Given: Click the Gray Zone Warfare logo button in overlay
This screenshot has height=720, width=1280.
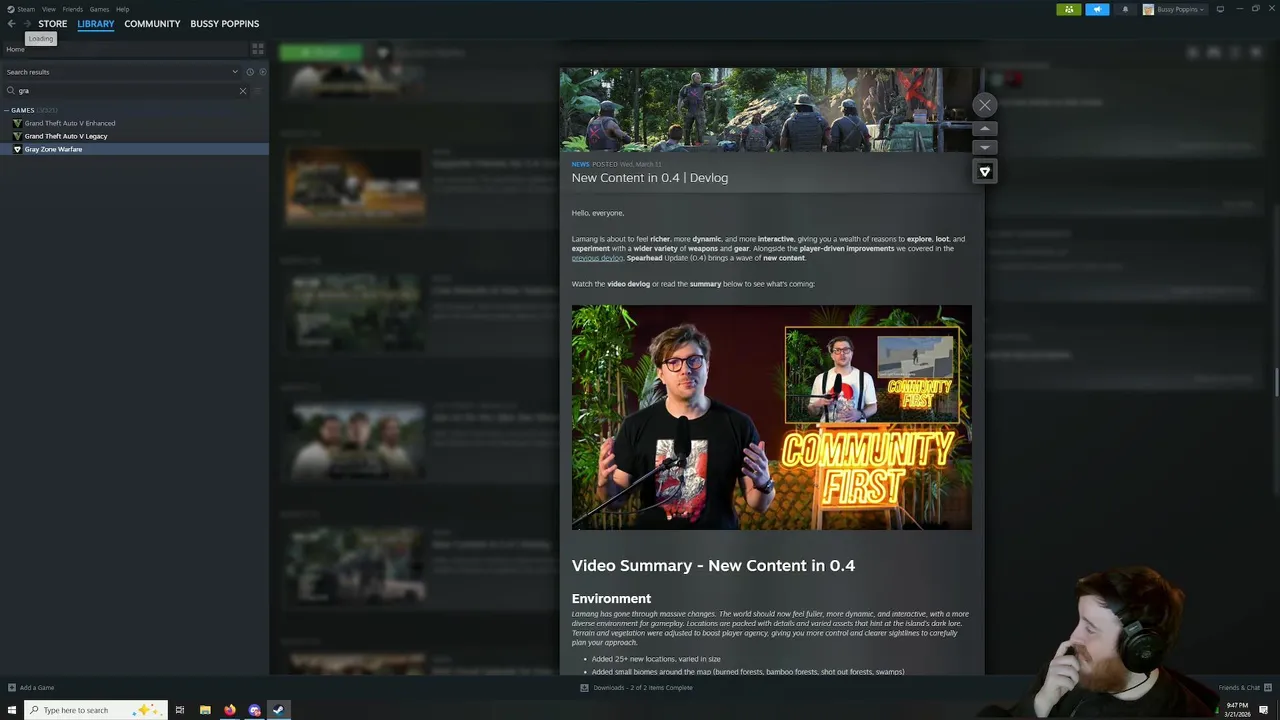Looking at the screenshot, I should pos(984,172).
